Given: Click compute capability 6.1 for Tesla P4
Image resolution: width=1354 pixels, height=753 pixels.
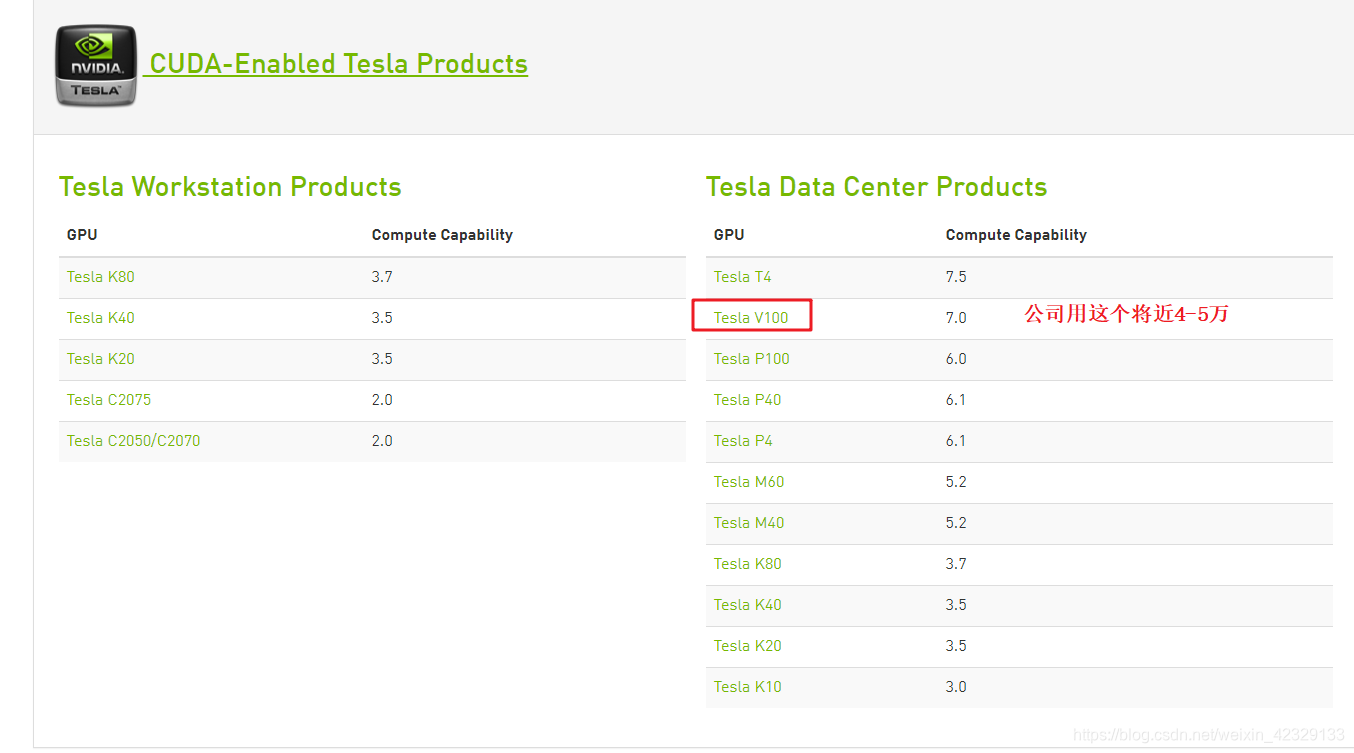Looking at the screenshot, I should tap(956, 441).
